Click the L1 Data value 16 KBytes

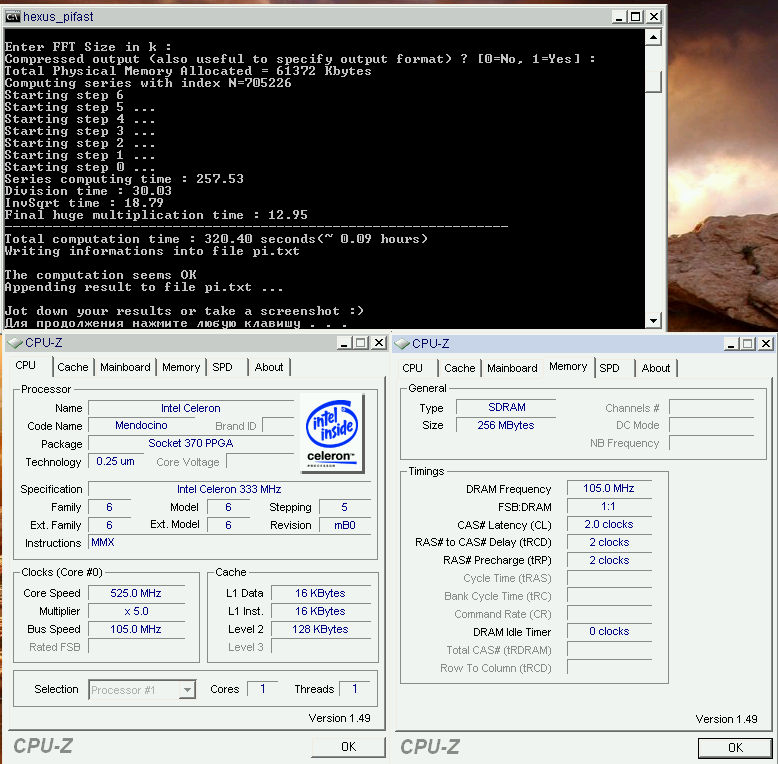tap(321, 593)
